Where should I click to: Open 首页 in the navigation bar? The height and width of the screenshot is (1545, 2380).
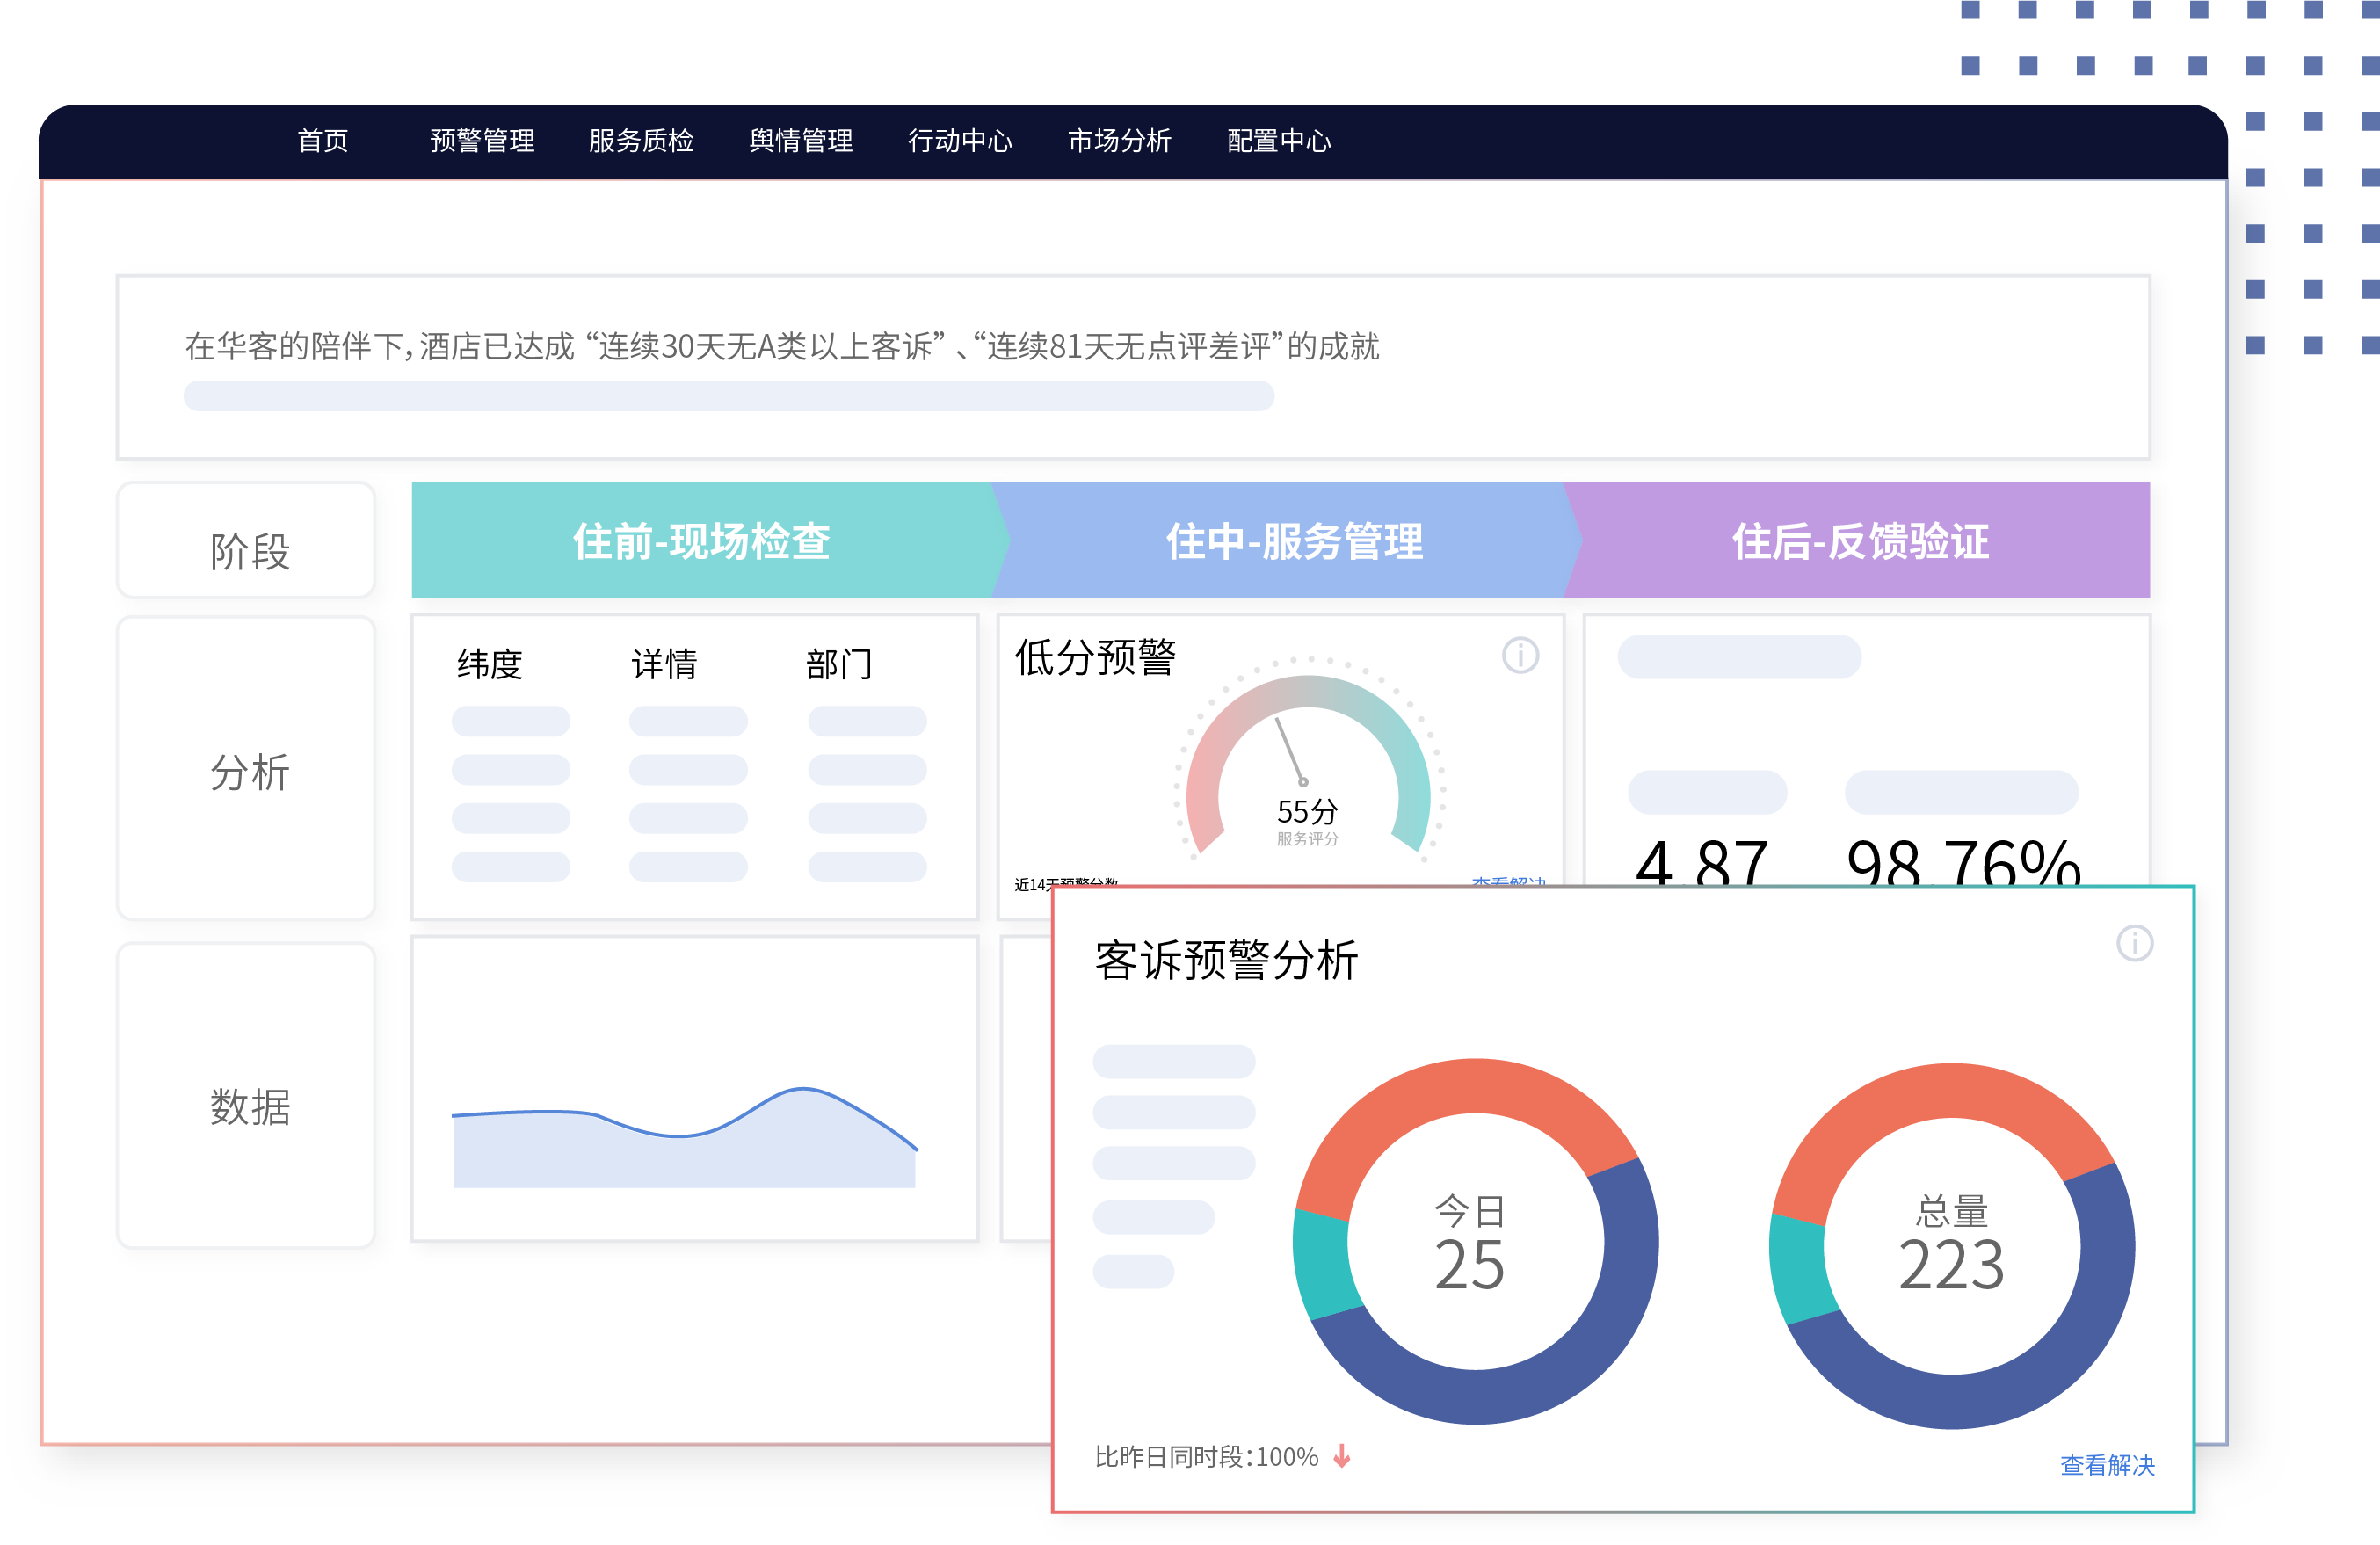[323, 141]
